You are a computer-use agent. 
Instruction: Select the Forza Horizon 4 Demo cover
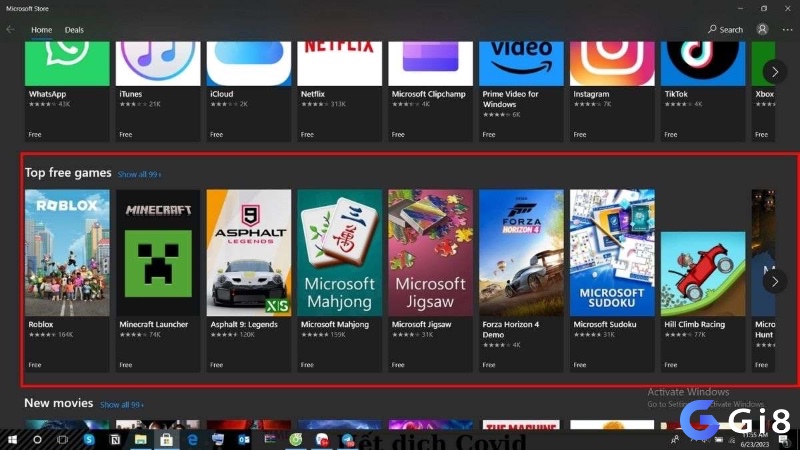(521, 253)
